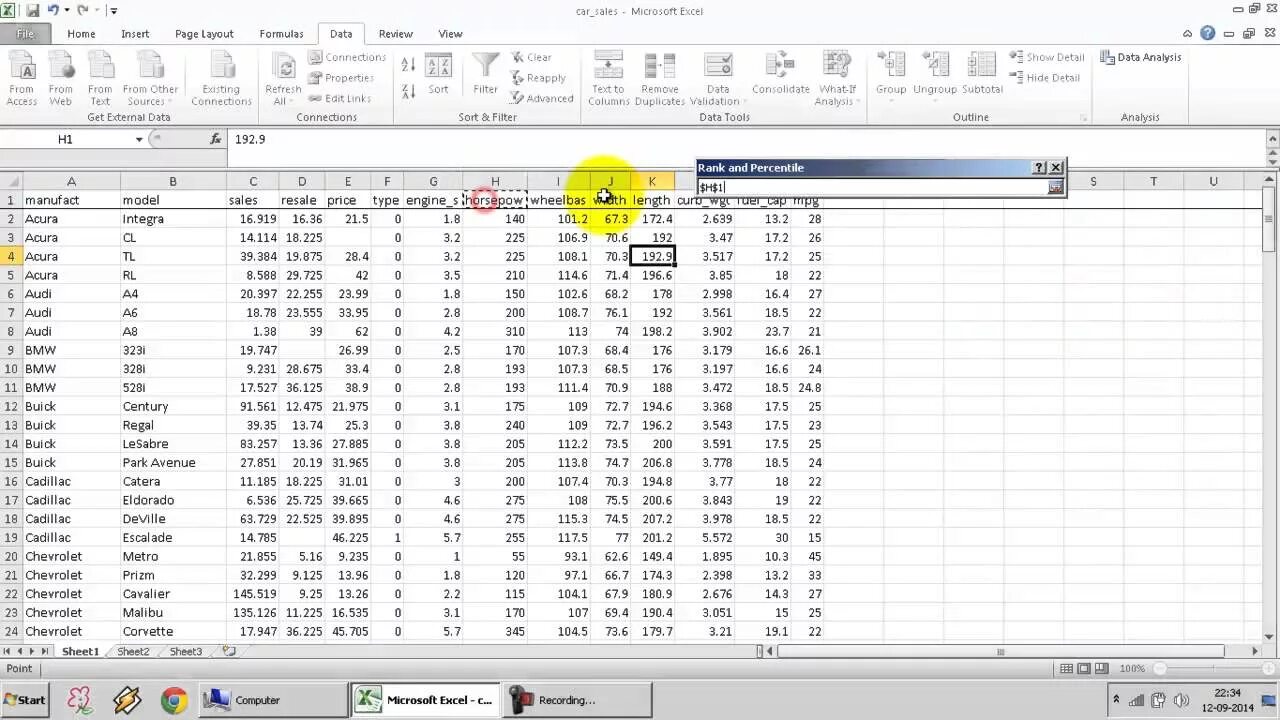Viewport: 1280px width, 720px height.
Task: Sort column A to Z ascending
Action: click(x=408, y=65)
